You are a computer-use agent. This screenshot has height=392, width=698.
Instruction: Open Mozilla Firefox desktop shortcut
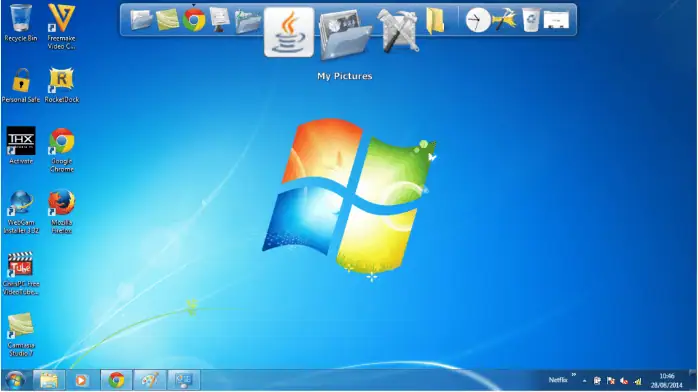(x=61, y=212)
